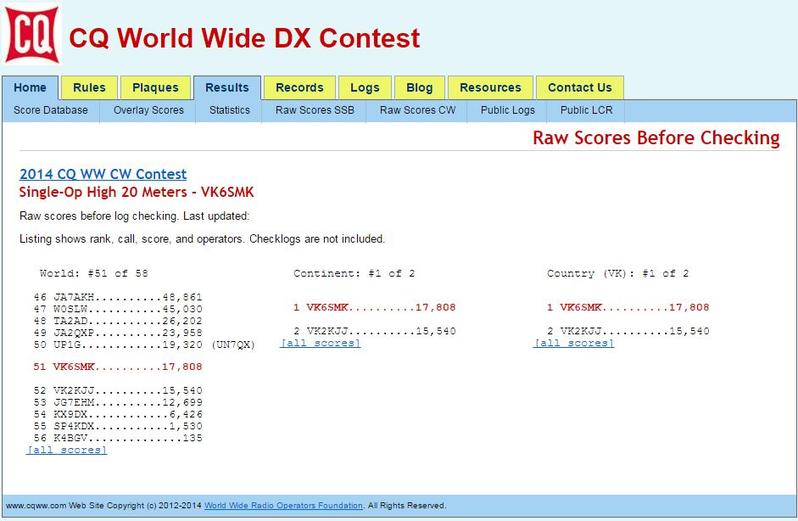Image resolution: width=798 pixels, height=521 pixels.
Task: Select row 52 VK2KJJ in World list
Action: pyautogui.click(x=118, y=391)
